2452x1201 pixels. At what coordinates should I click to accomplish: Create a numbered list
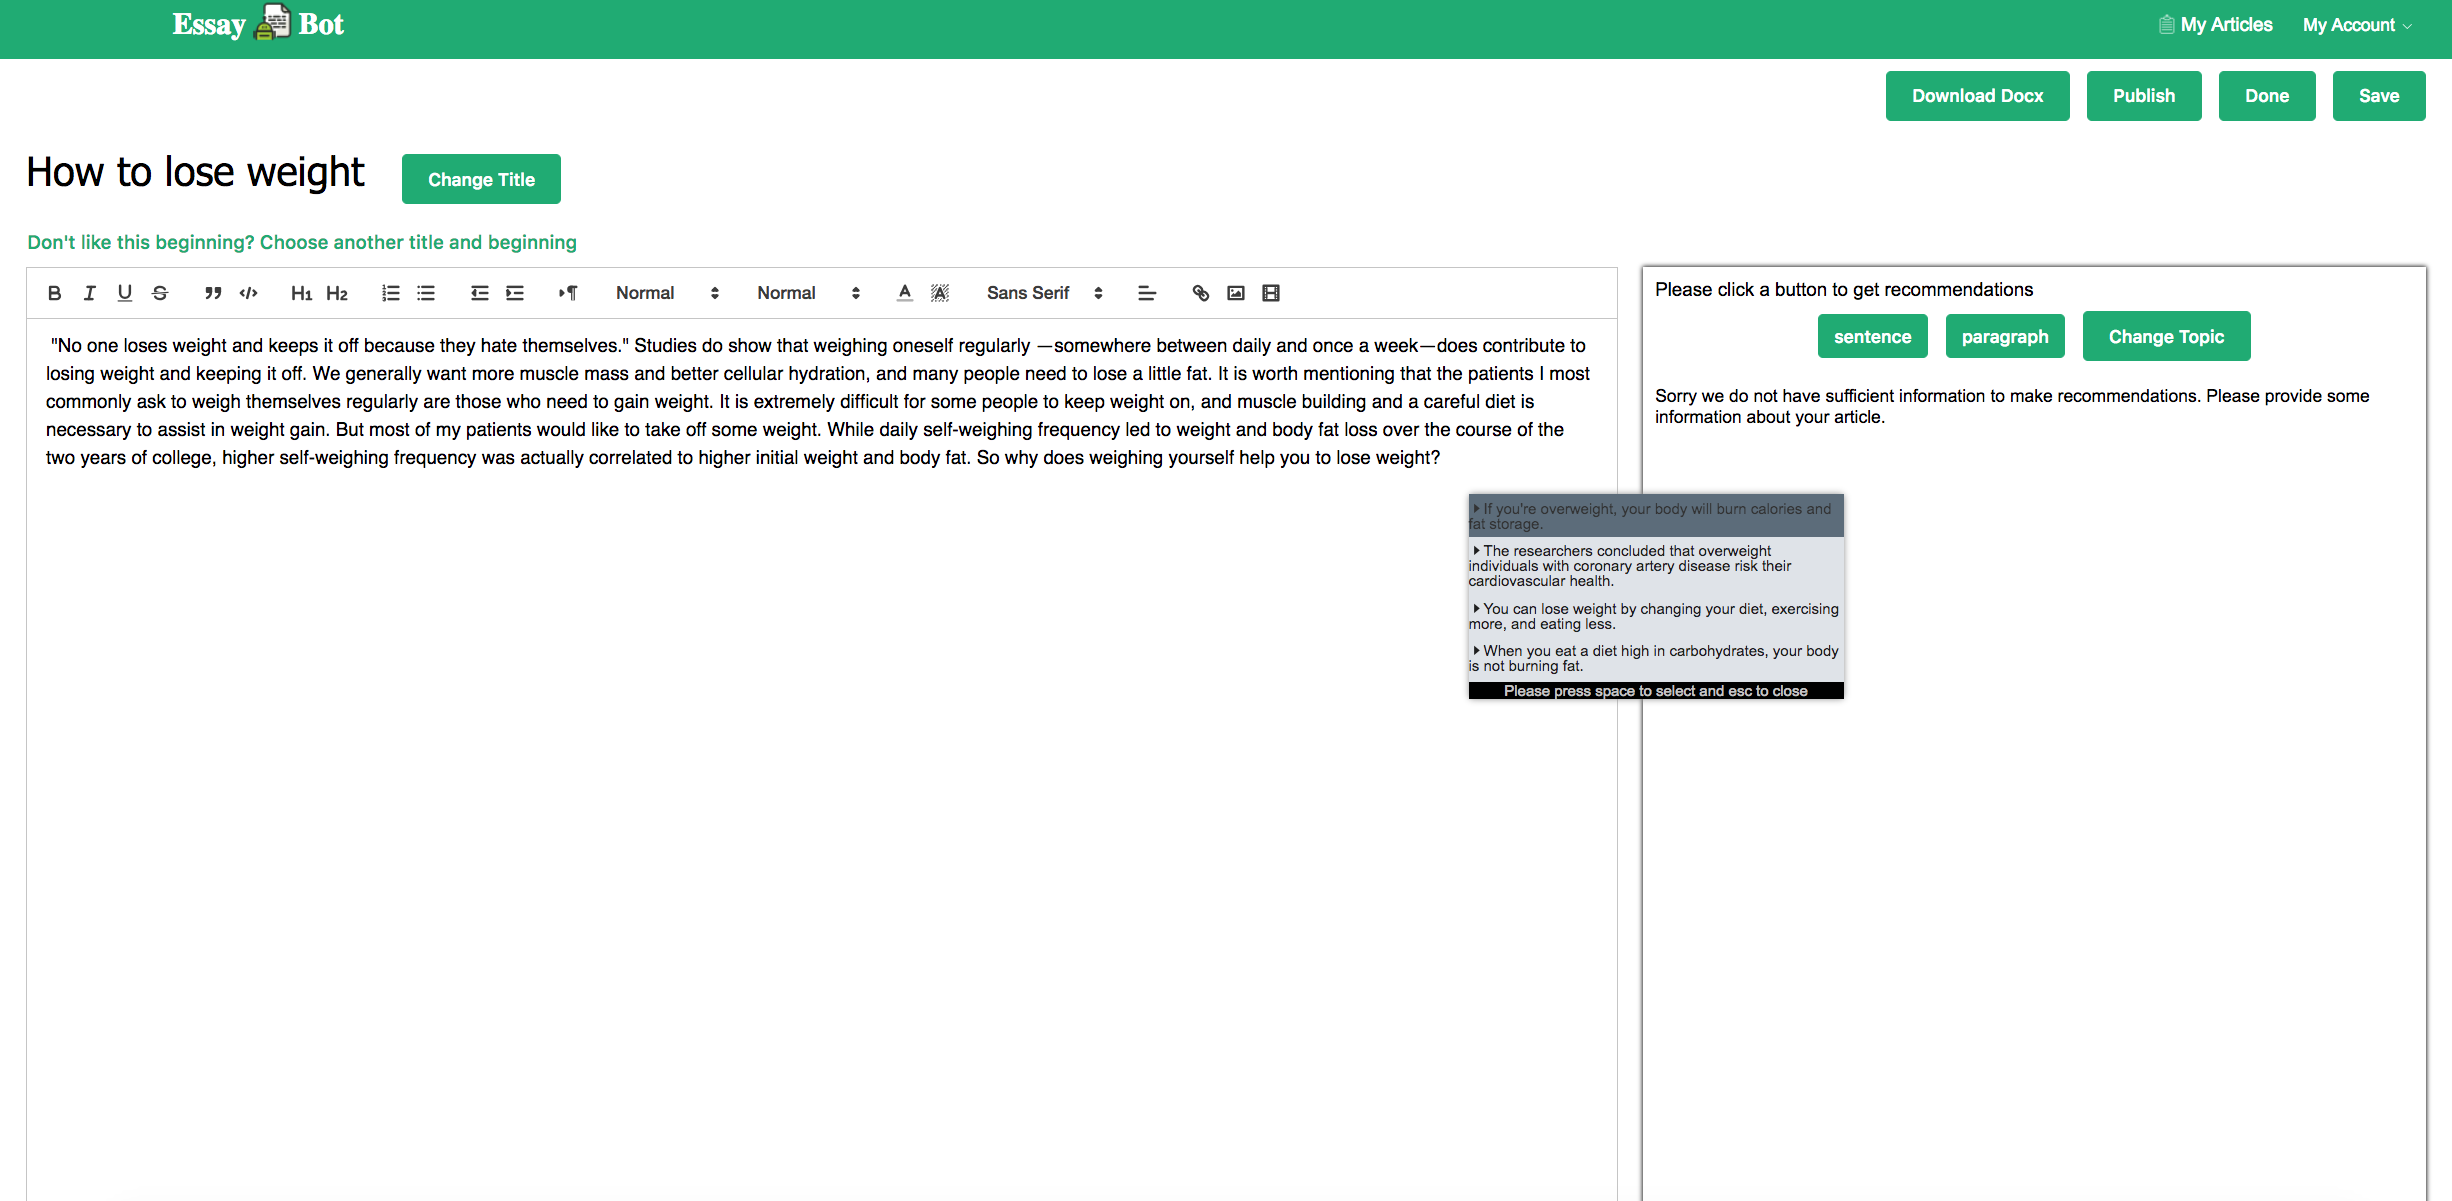(x=390, y=293)
